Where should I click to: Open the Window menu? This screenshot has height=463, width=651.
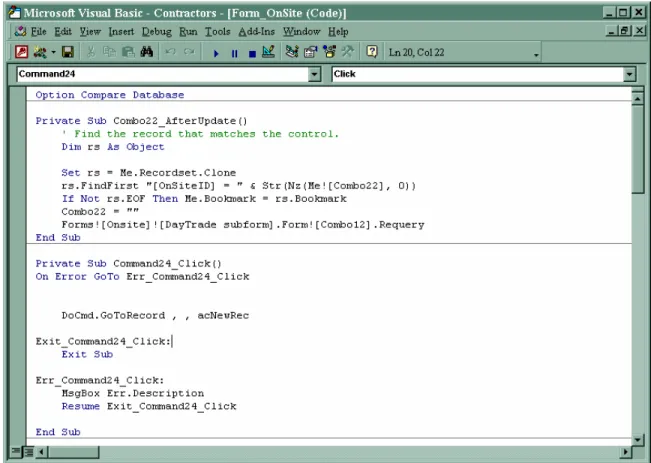[x=301, y=32]
